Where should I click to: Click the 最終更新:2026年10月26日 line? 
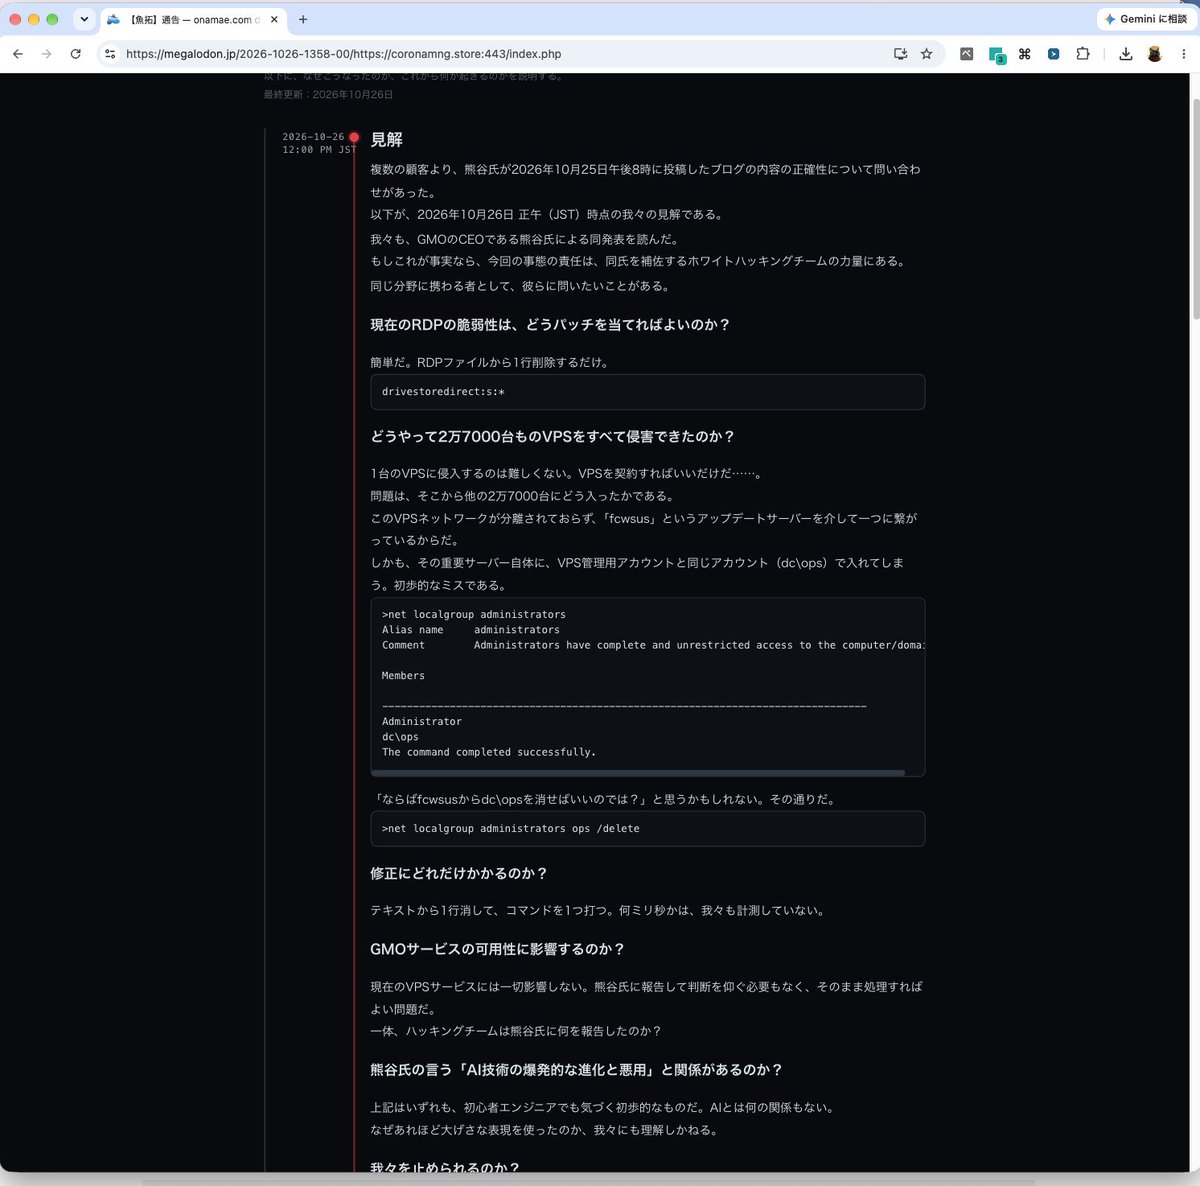(328, 95)
